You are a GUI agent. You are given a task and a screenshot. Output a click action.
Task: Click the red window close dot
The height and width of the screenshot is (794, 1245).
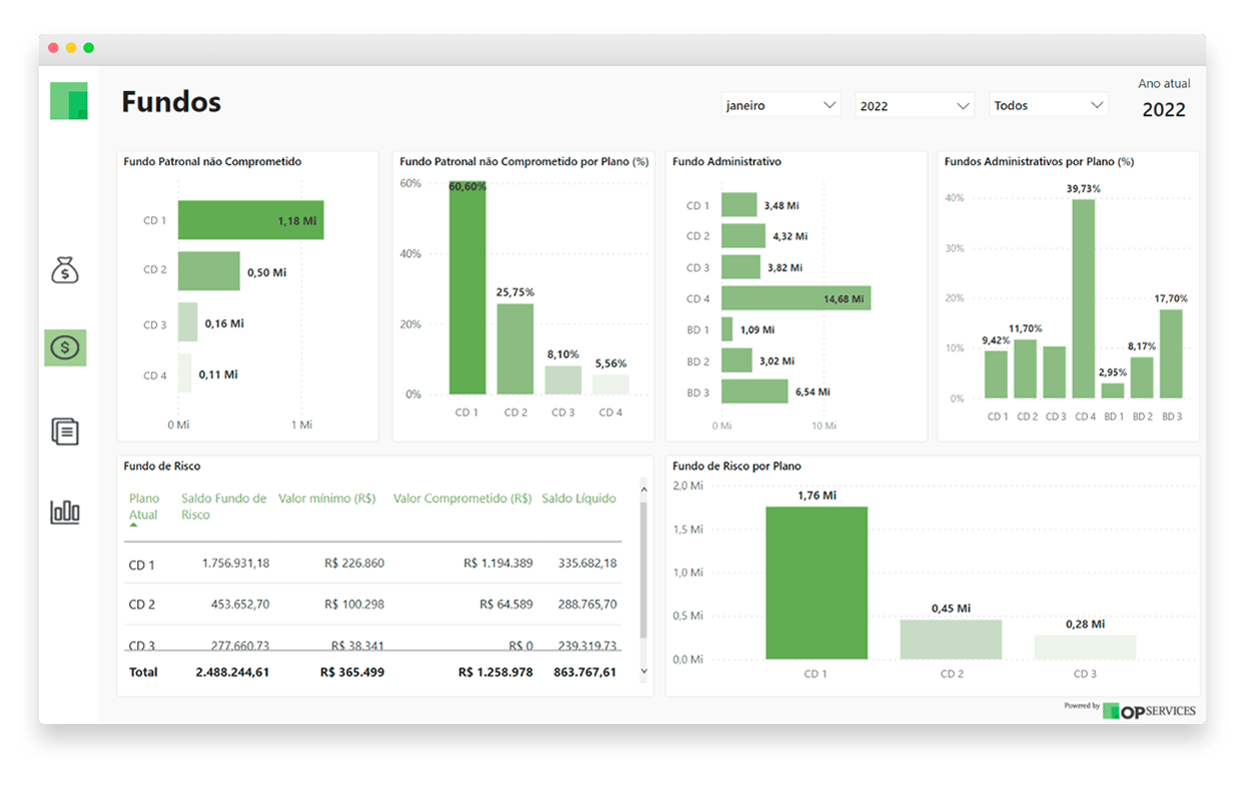point(53,48)
